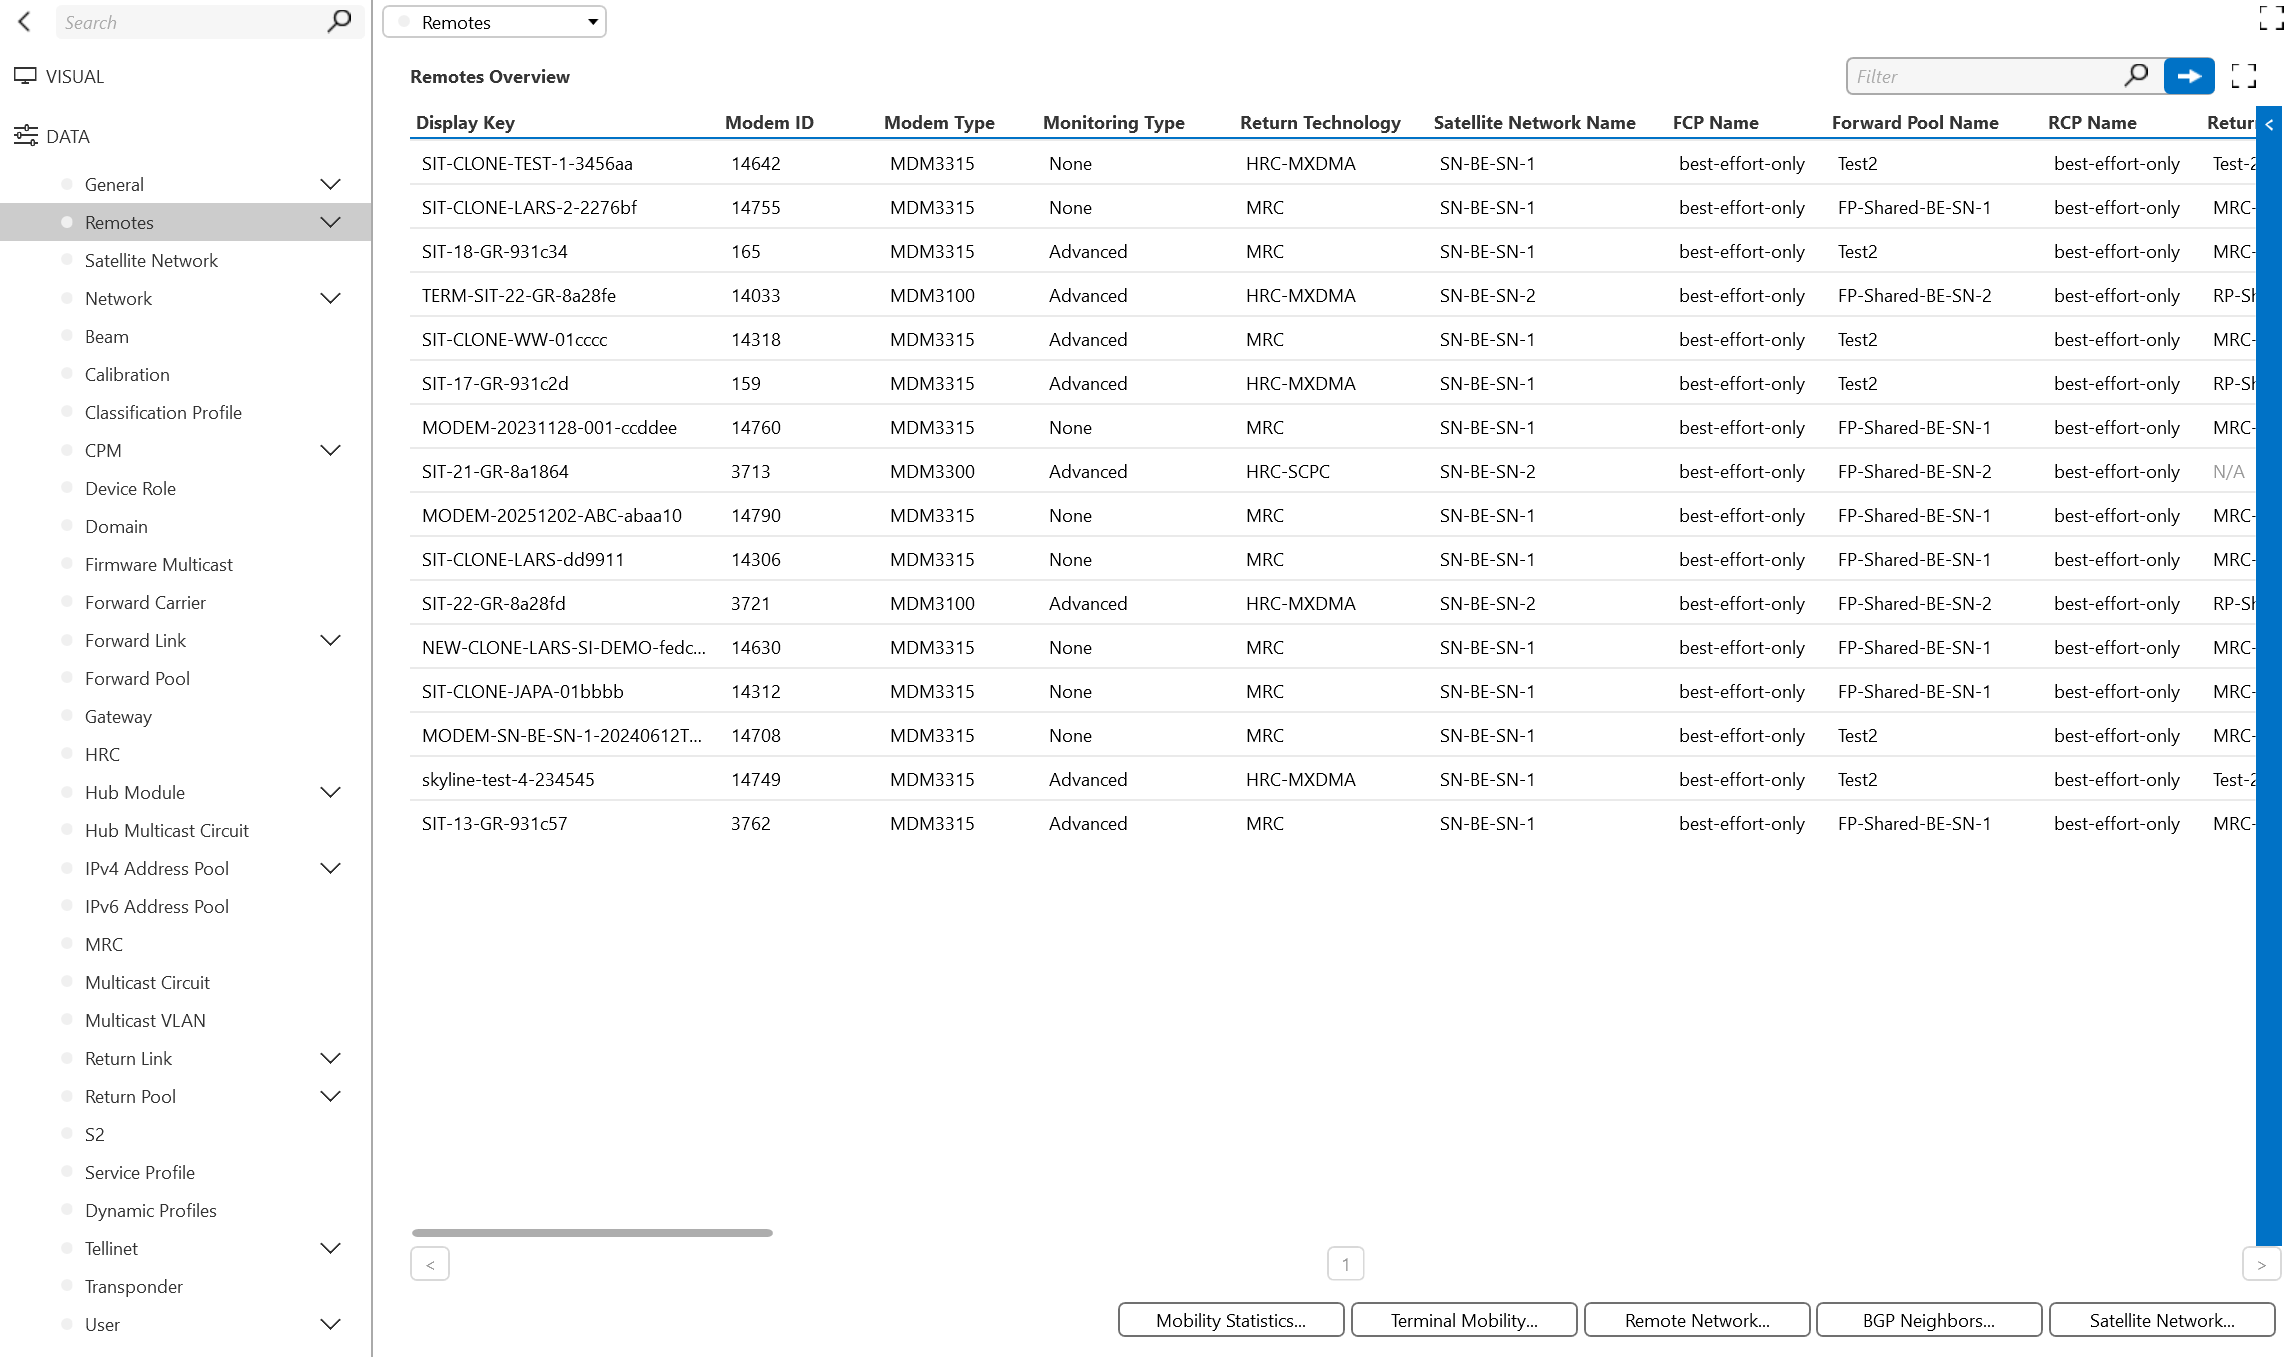
Task: Open the Remotes dropdown selector
Action: (x=494, y=22)
